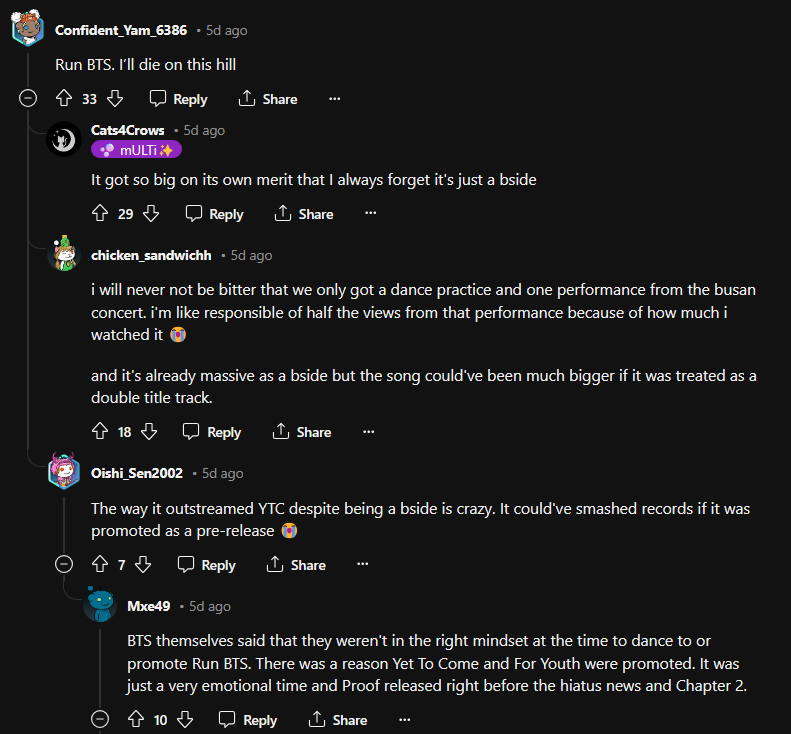Upvote Oishi_Sen2002's comment

[100, 565]
